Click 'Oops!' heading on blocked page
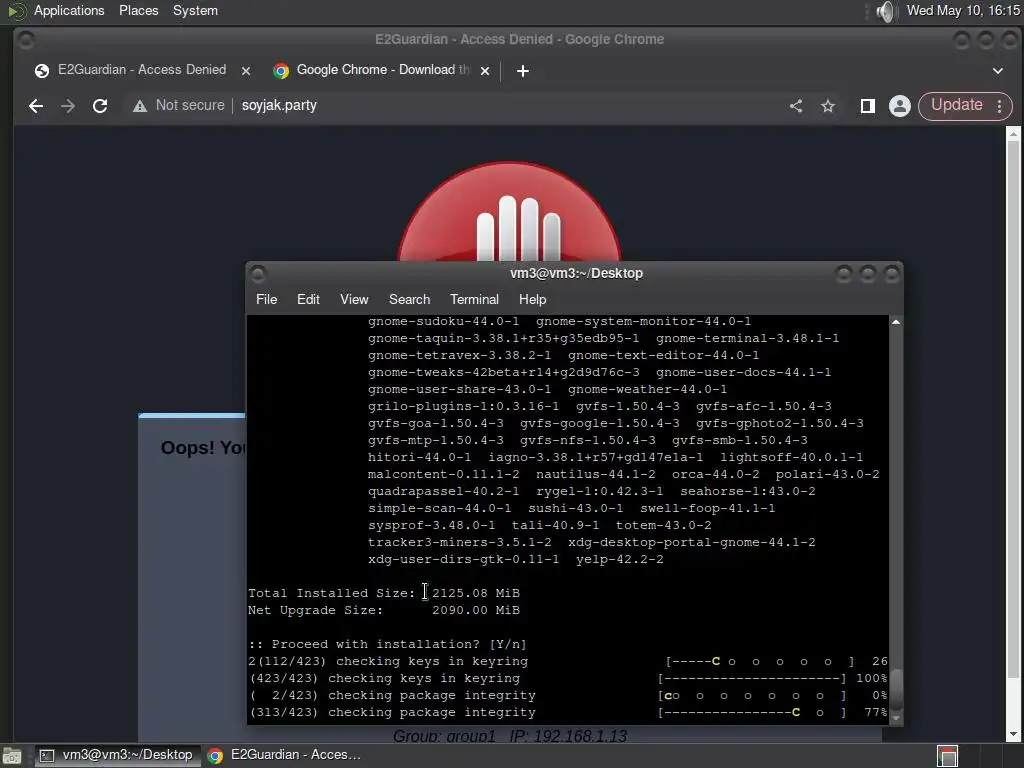Screen dimensions: 1024x768 [x=187, y=448]
